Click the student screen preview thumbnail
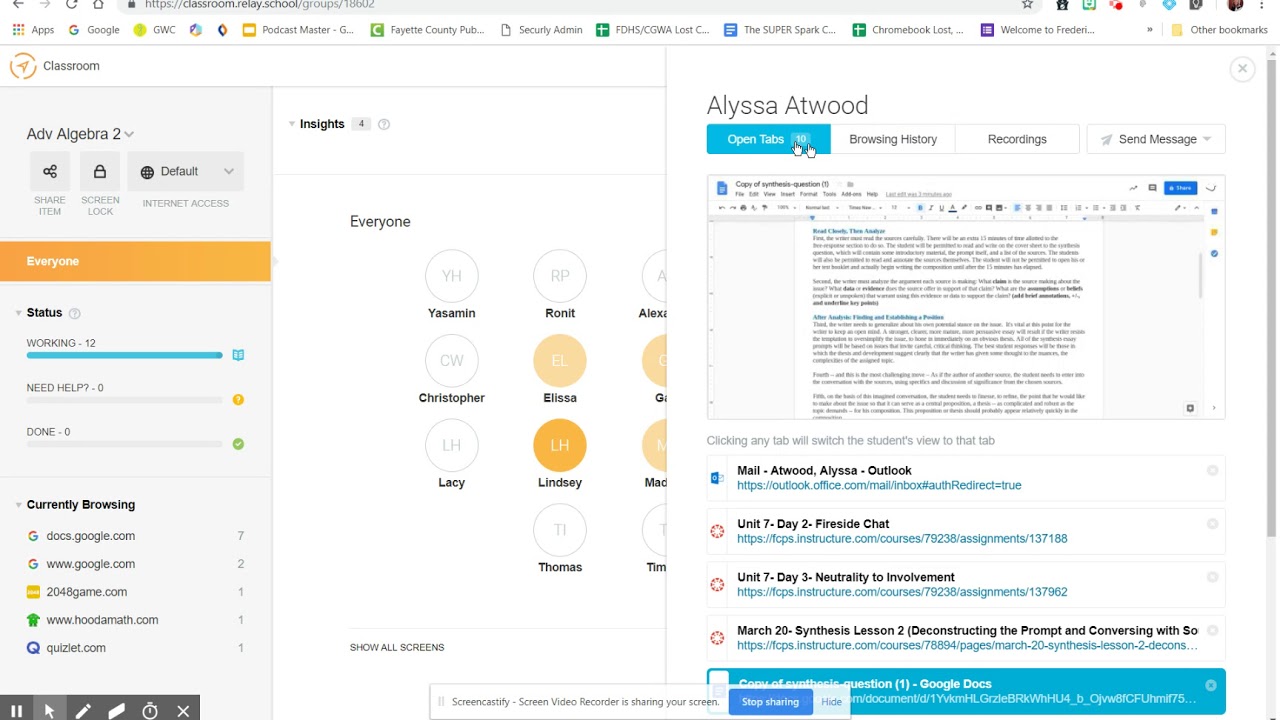The height and width of the screenshot is (720, 1280). (x=966, y=298)
